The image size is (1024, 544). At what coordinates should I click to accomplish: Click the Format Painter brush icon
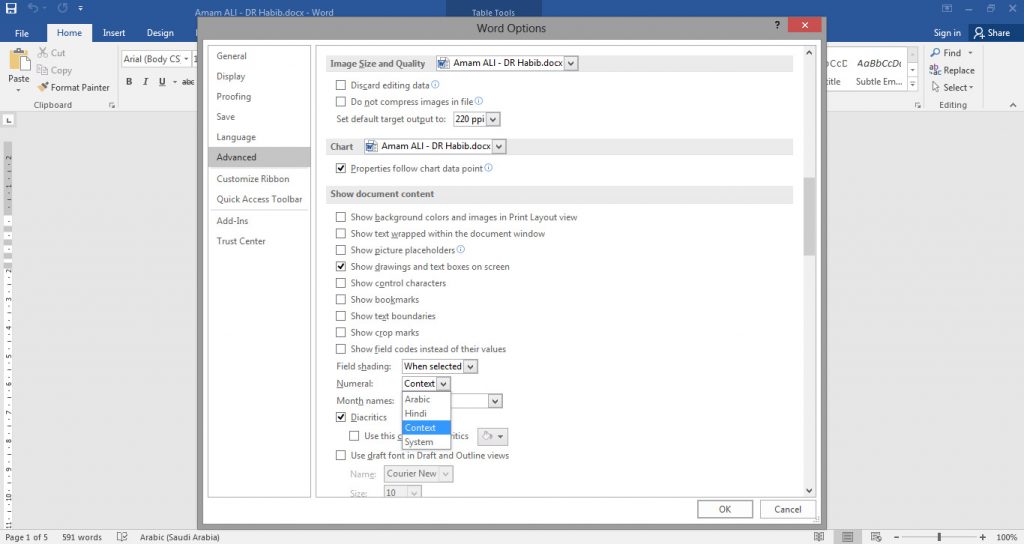pyautogui.click(x=43, y=88)
